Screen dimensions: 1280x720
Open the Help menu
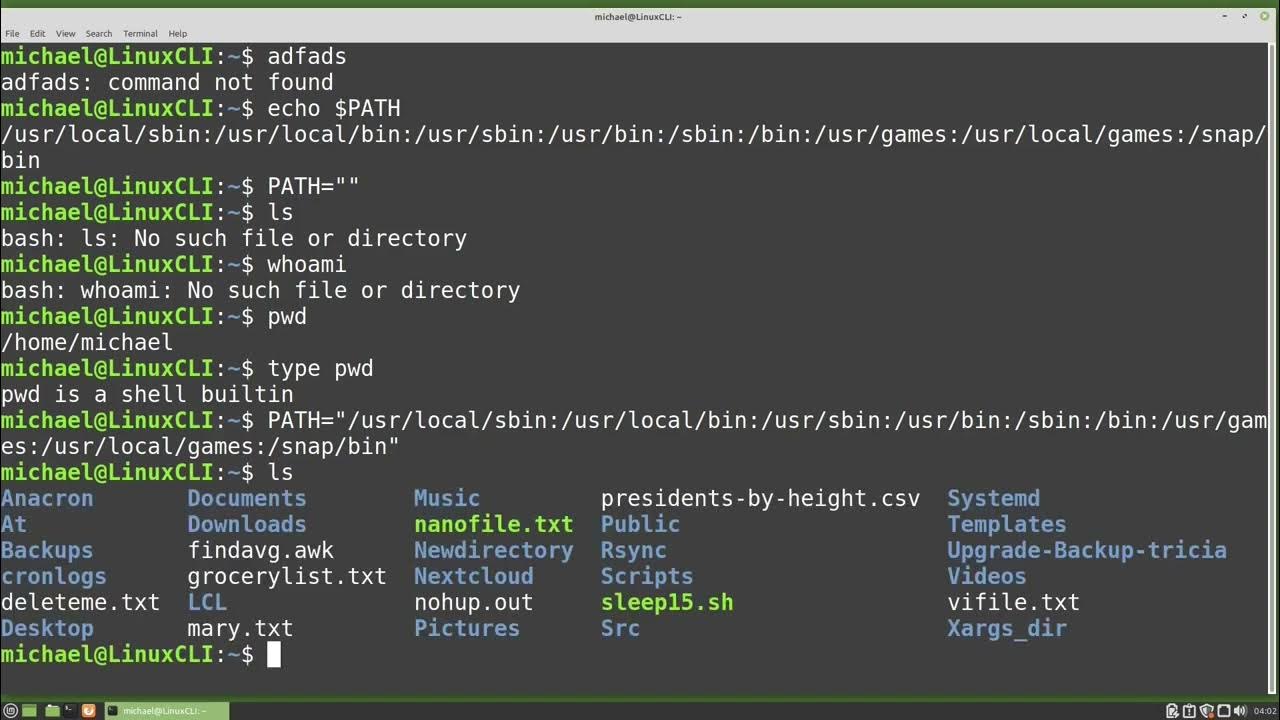(x=178, y=34)
